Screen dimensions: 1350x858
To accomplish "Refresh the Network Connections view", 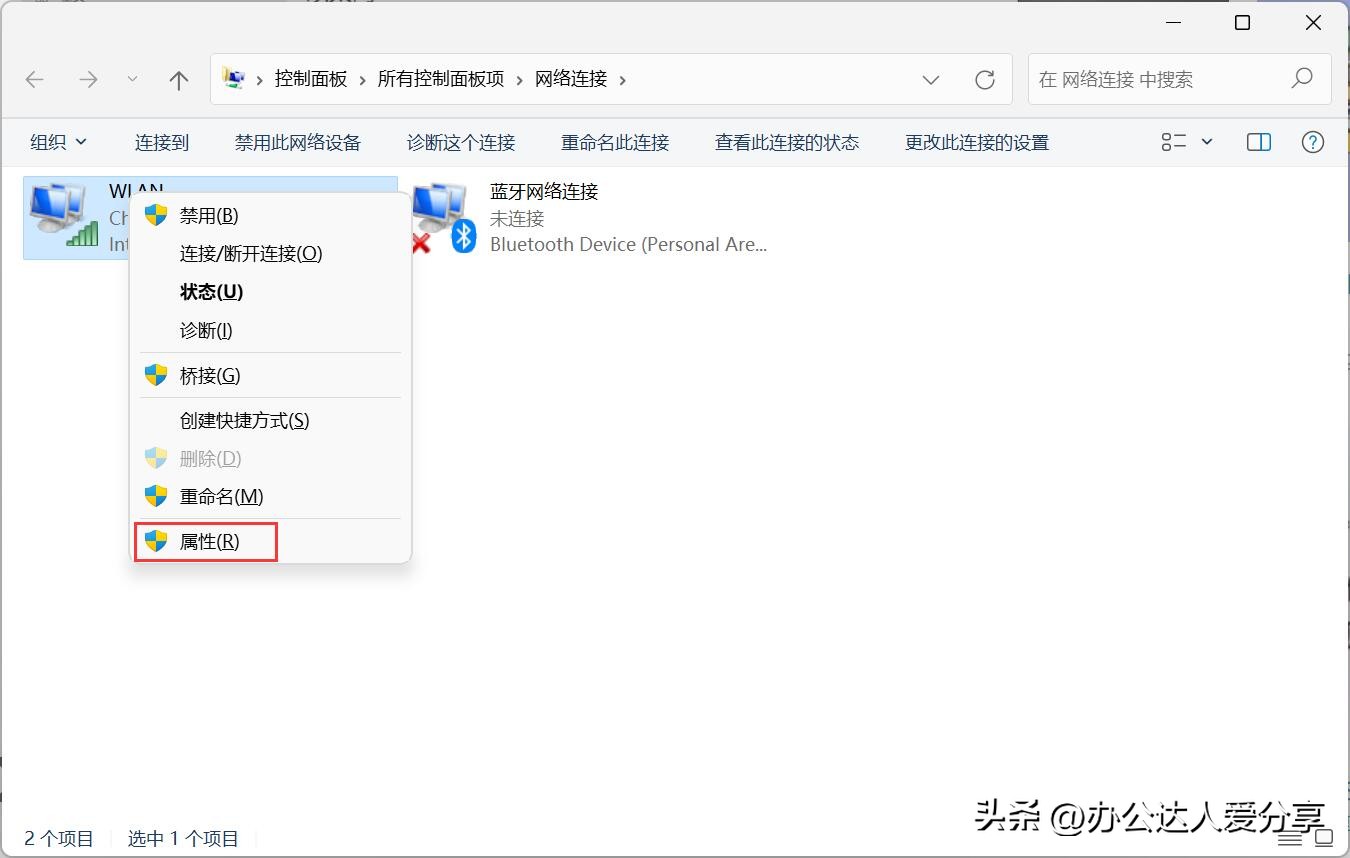I will (985, 79).
